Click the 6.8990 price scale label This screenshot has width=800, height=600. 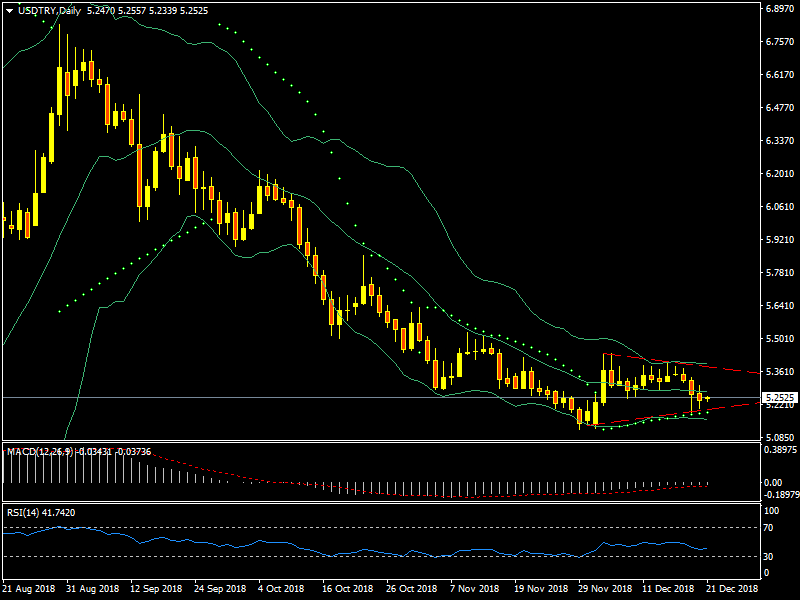tap(778, 8)
